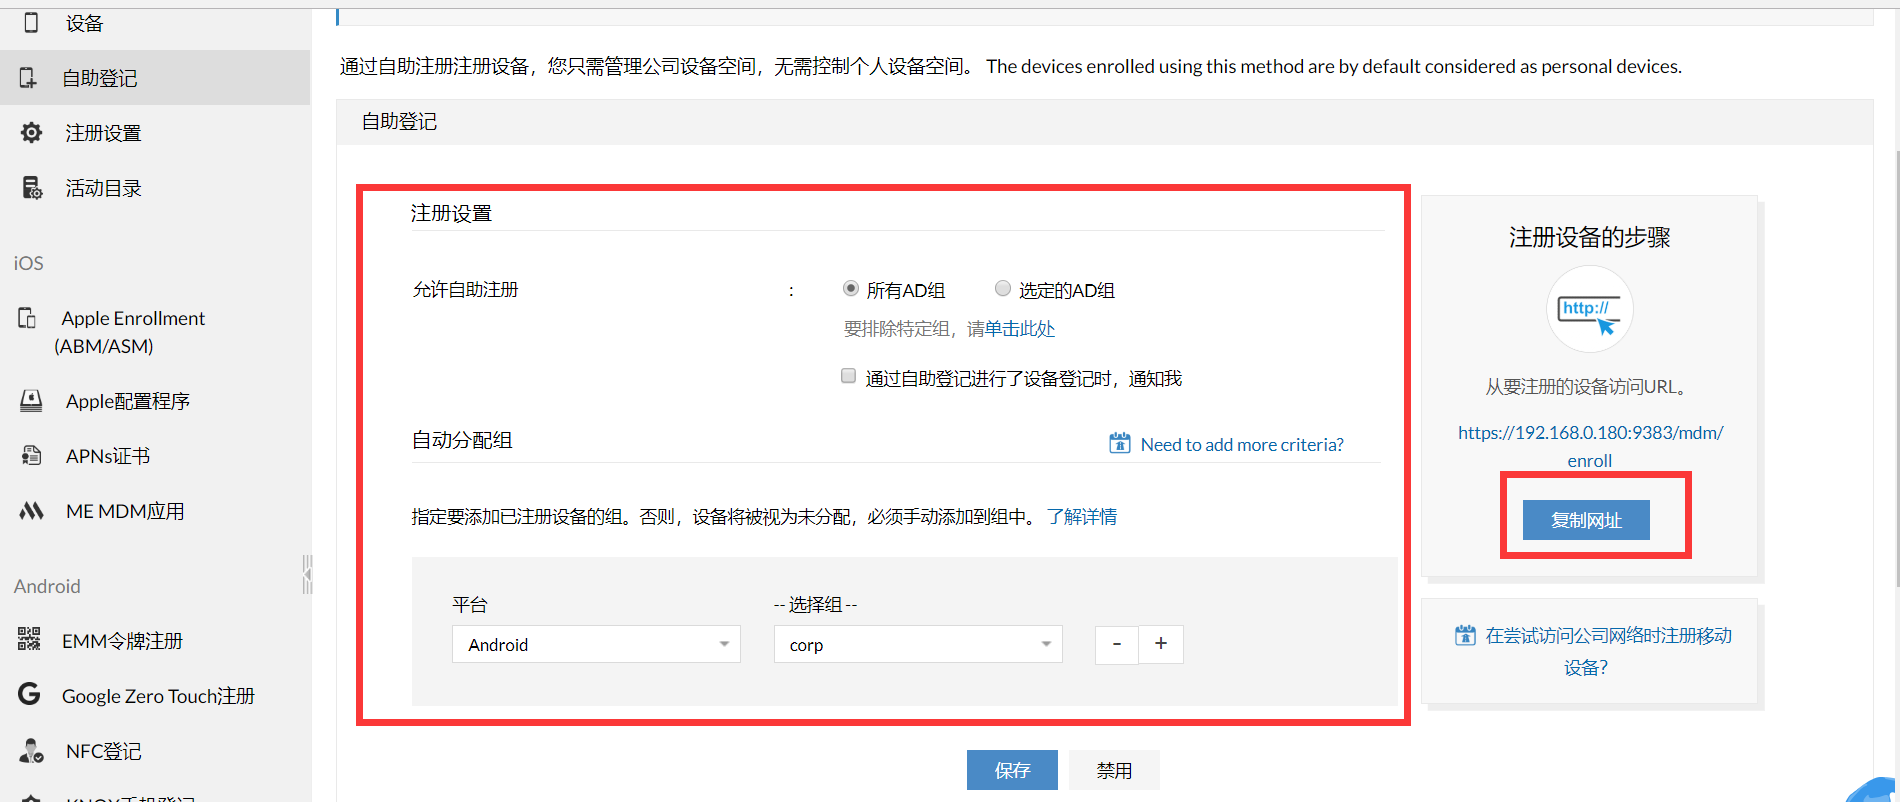Image resolution: width=1900 pixels, height=802 pixels.
Task: Click the calendar icon beside Need to add more criteria
Action: [1120, 443]
